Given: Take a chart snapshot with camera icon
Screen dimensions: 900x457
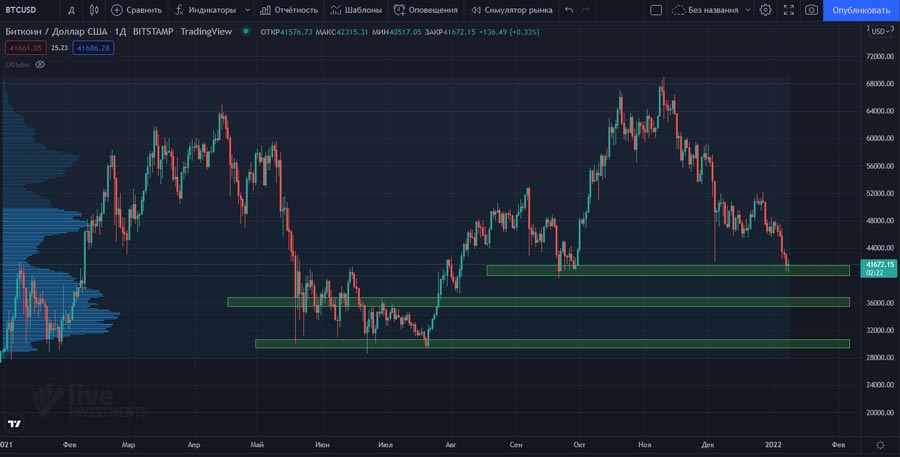Looking at the screenshot, I should point(811,10).
